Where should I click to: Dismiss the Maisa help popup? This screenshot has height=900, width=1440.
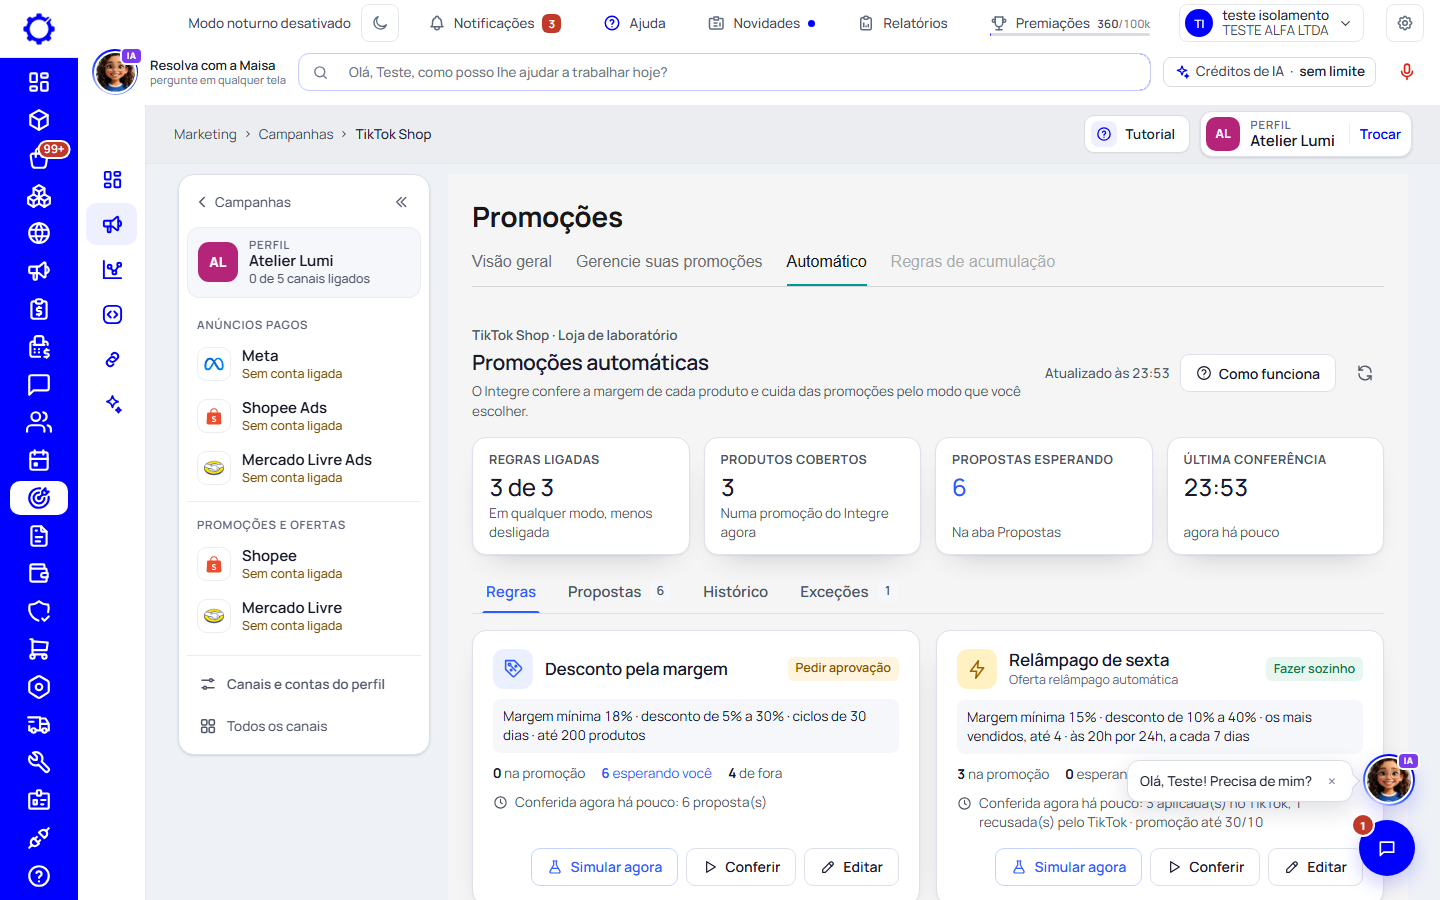click(1332, 782)
